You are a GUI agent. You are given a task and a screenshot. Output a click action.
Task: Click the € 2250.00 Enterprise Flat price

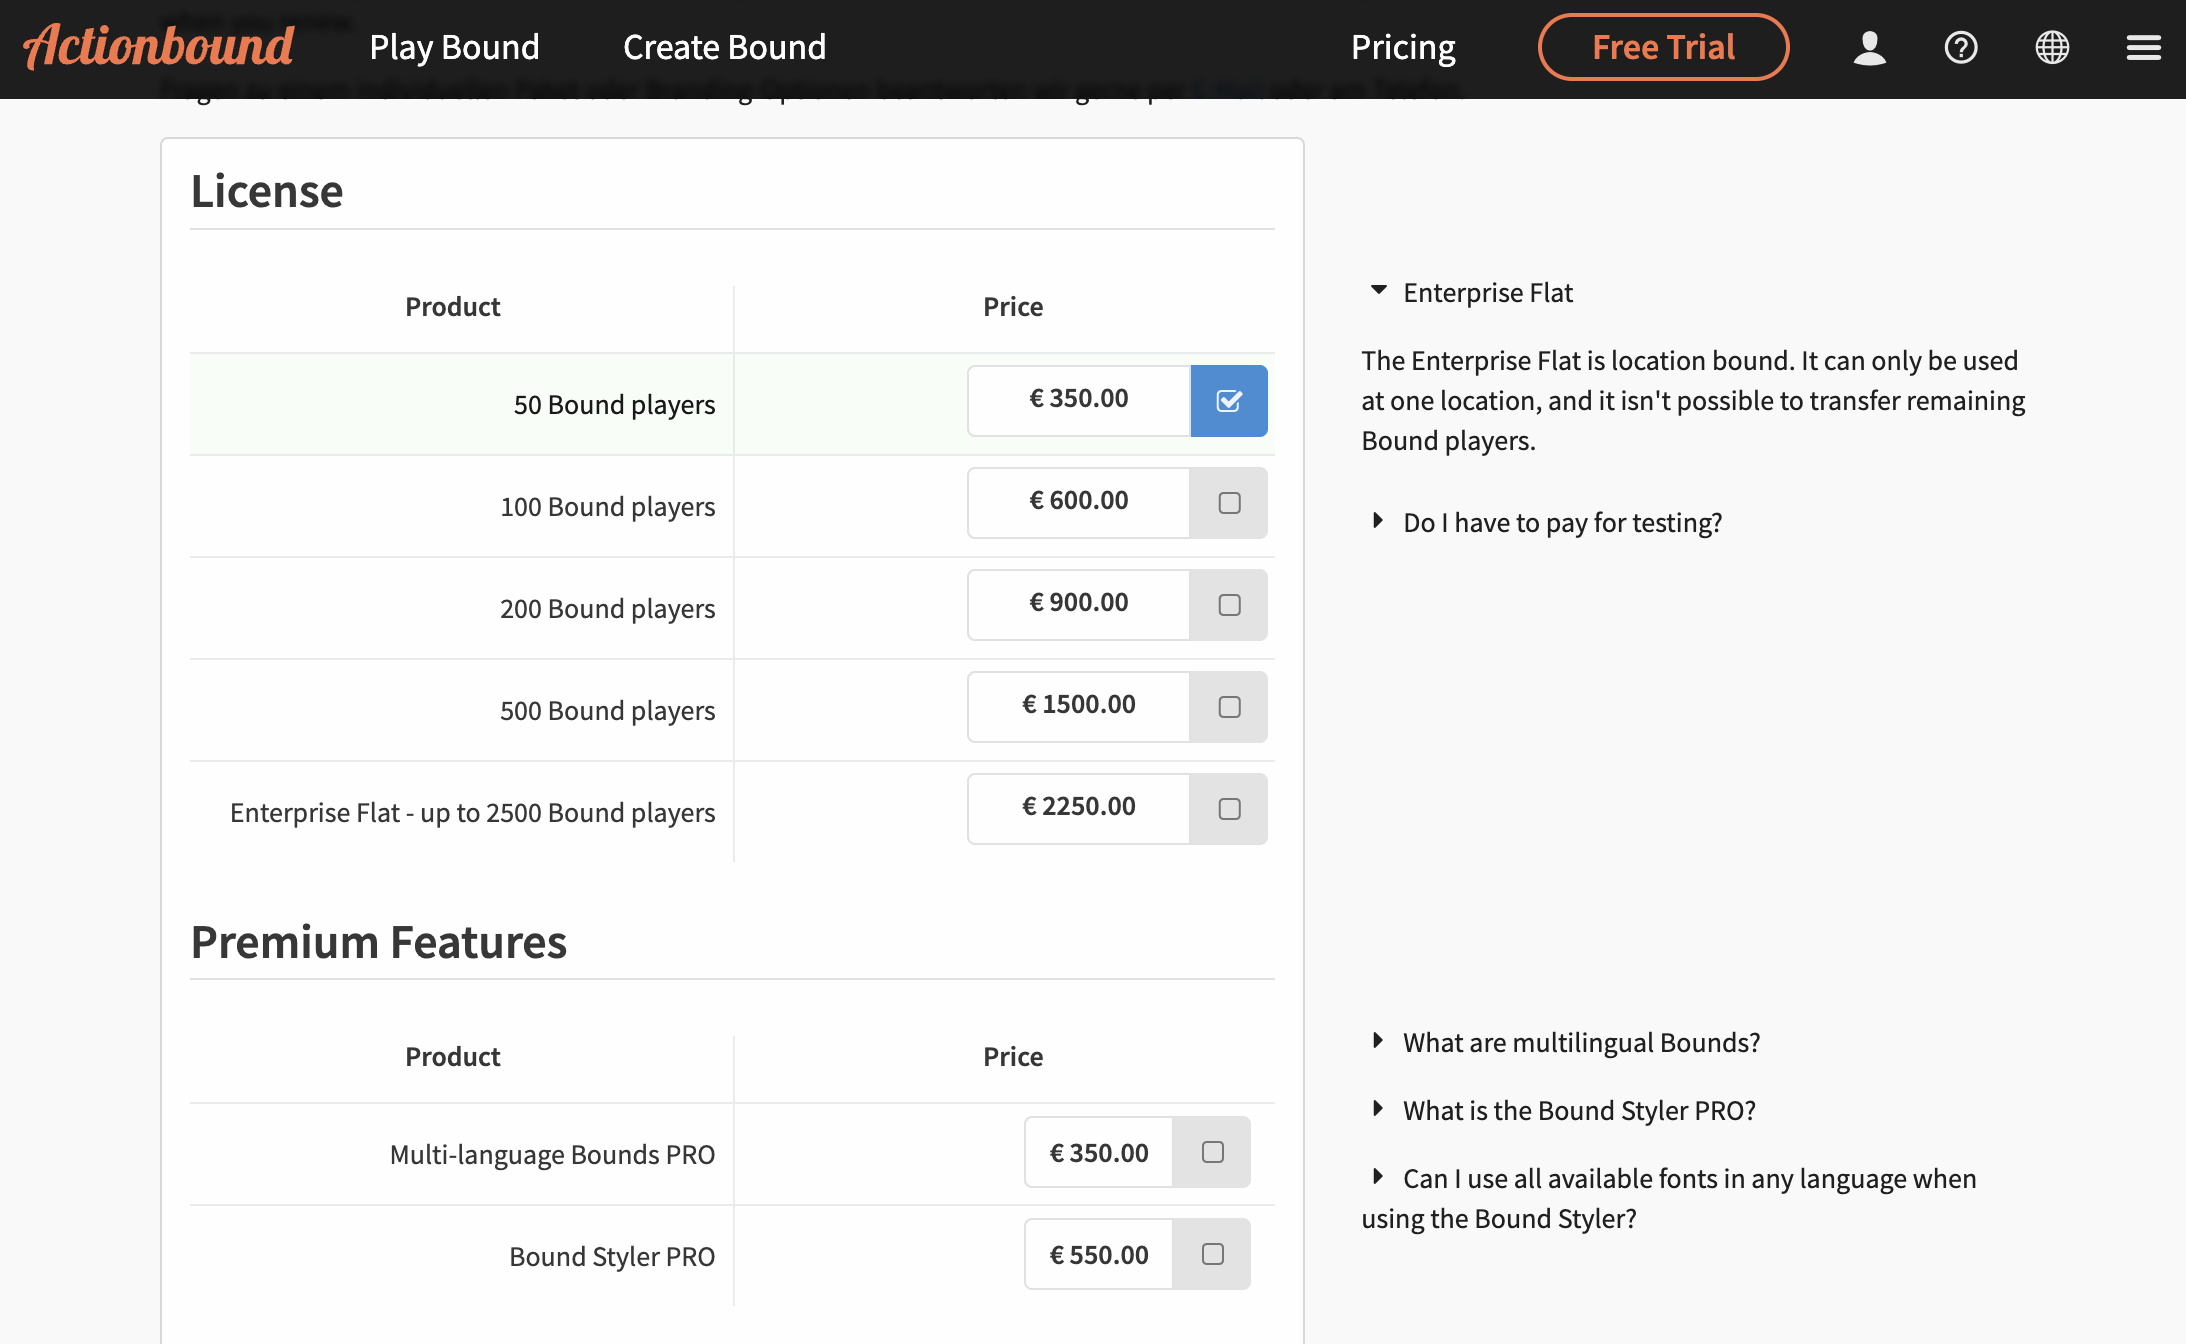tap(1079, 807)
